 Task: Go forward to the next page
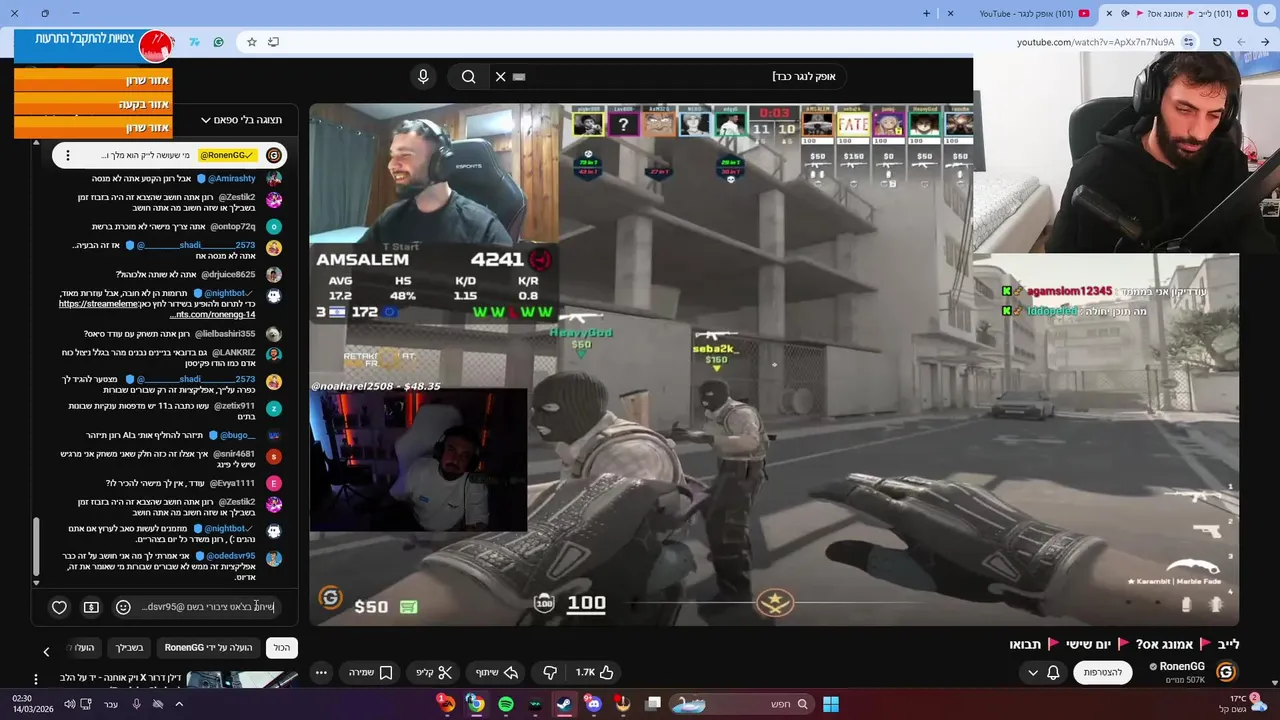coord(1241,42)
